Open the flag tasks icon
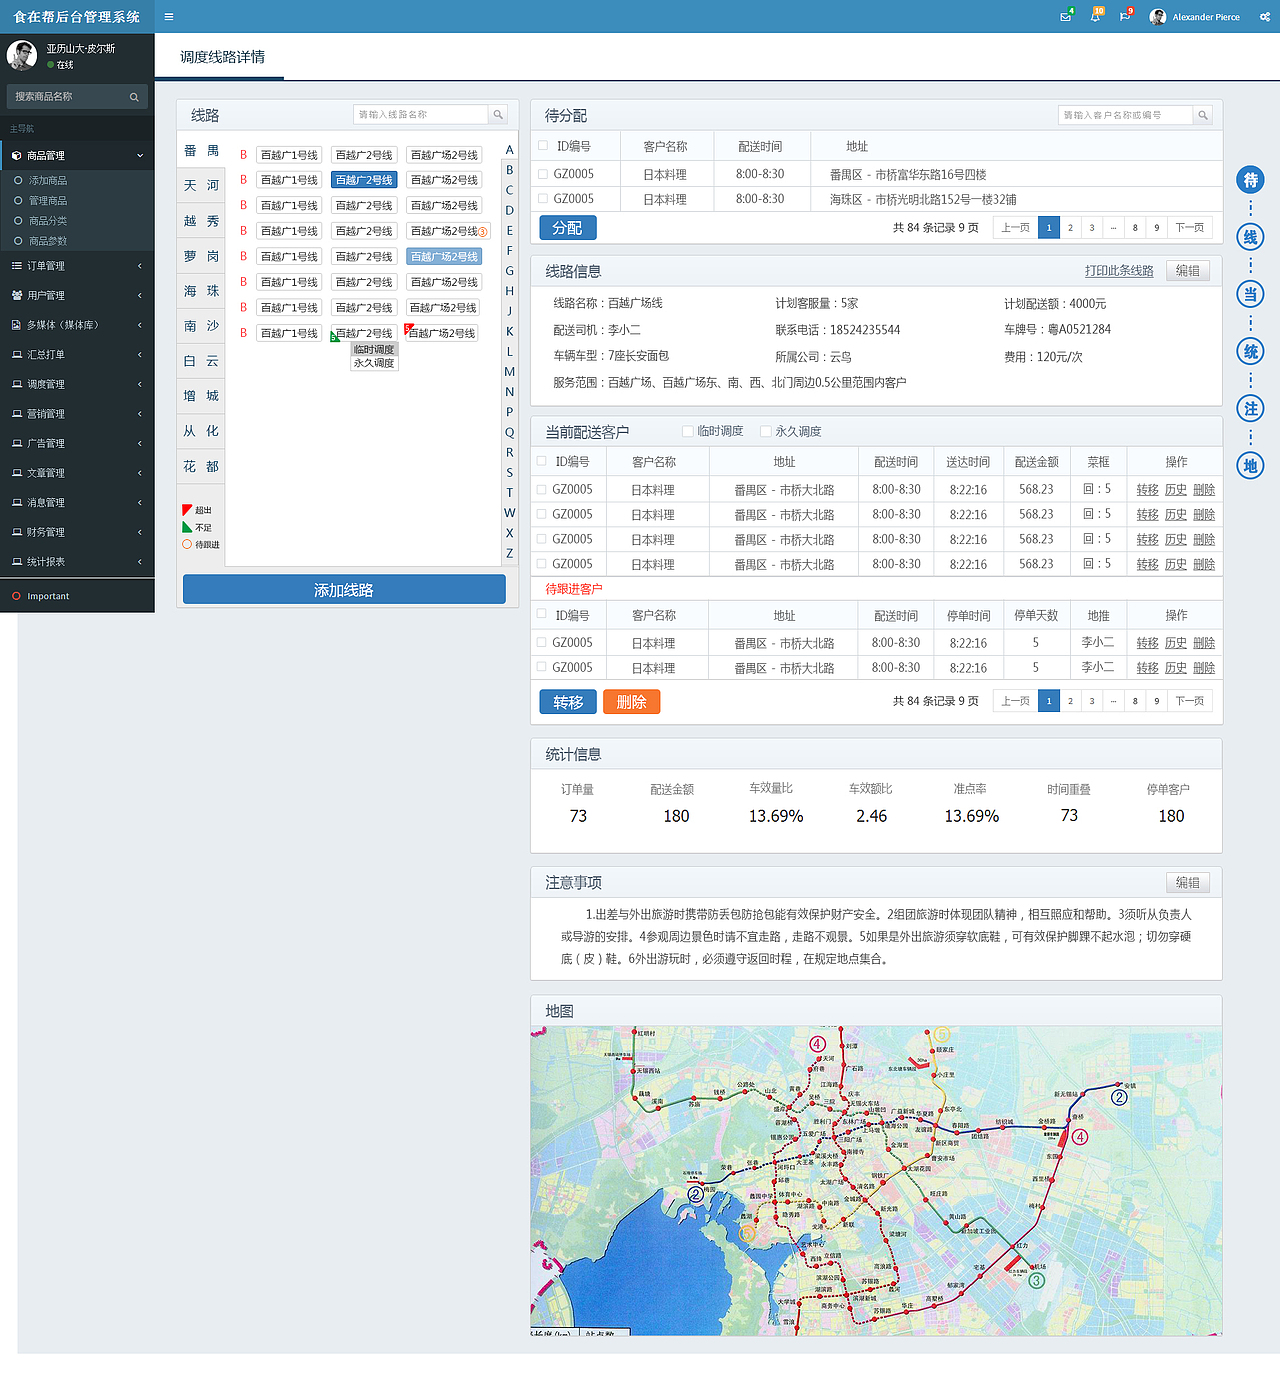This screenshot has width=1280, height=1388. point(1125,17)
